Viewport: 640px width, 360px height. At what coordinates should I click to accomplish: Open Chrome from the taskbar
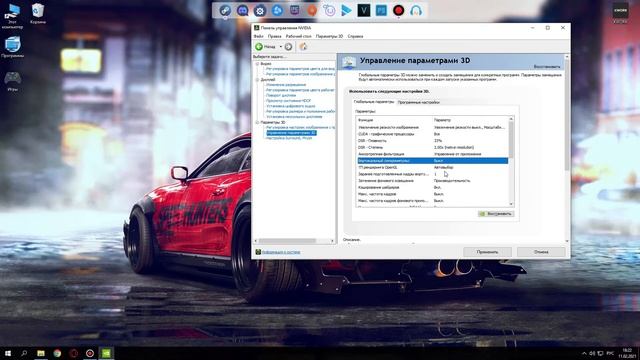tap(57, 353)
